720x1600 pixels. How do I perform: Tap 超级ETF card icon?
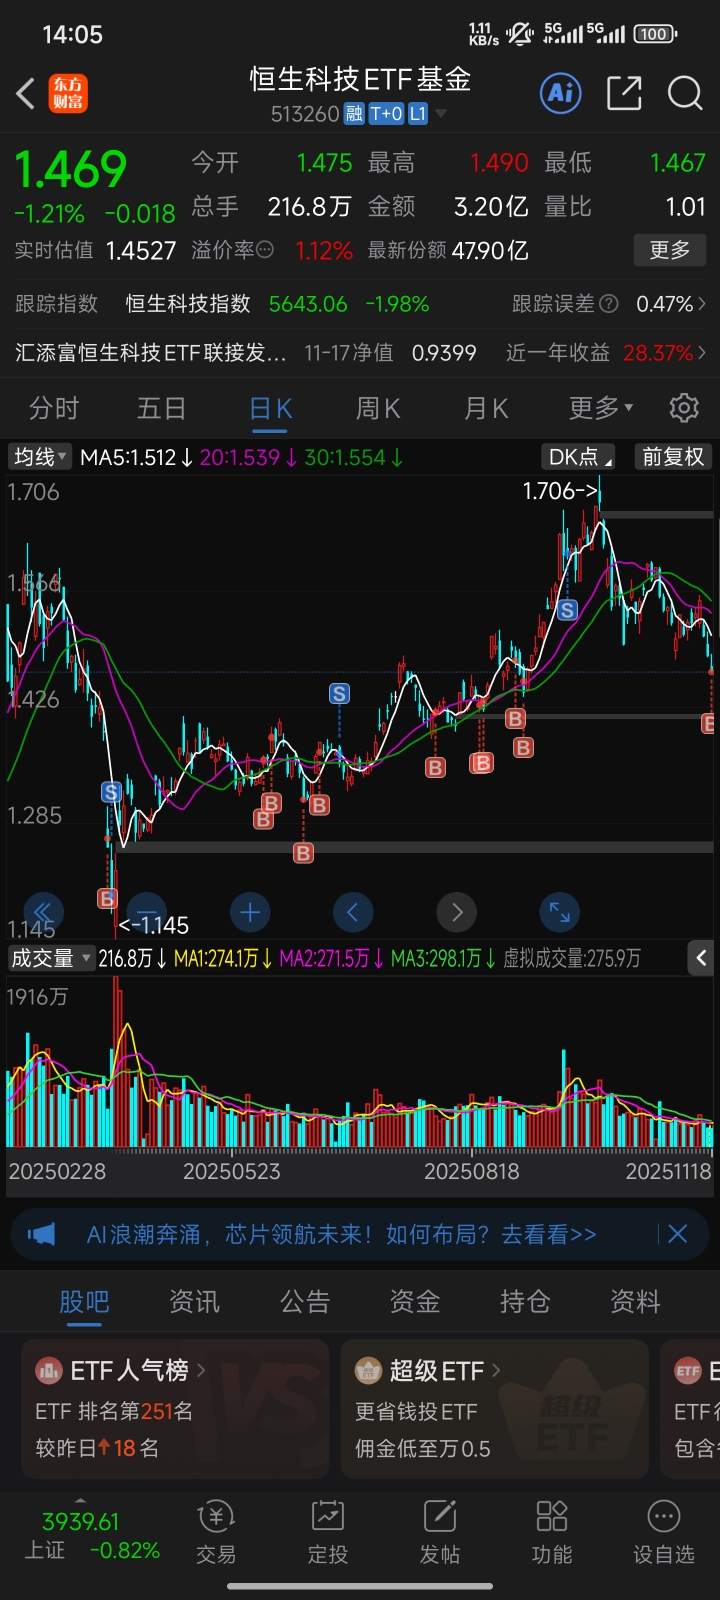click(x=368, y=1370)
